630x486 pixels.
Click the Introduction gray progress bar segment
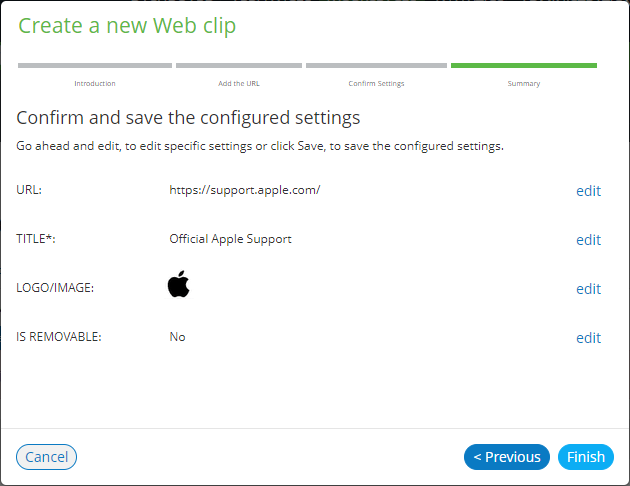pos(95,65)
